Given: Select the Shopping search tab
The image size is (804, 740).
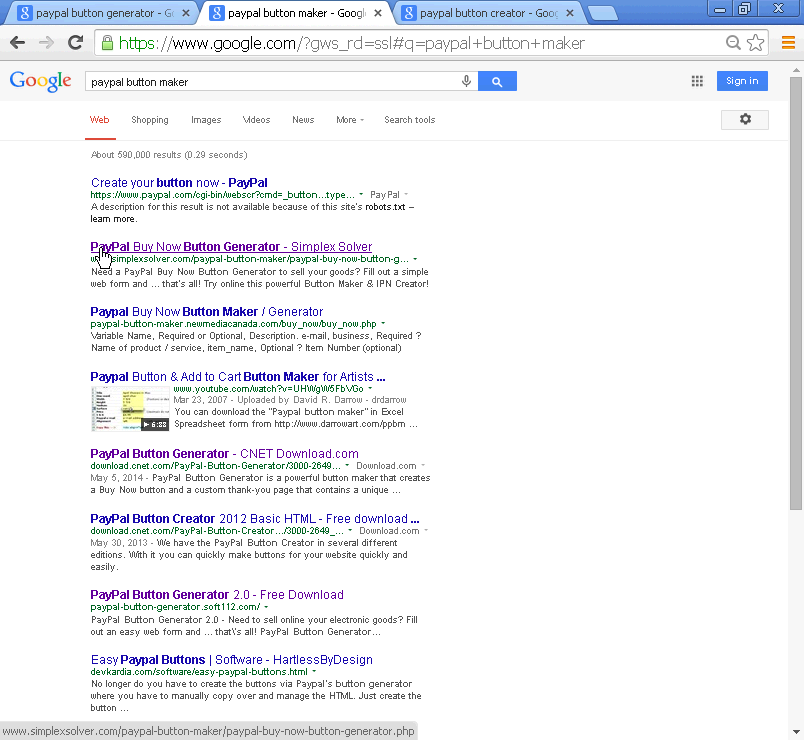Looking at the screenshot, I should [150, 119].
